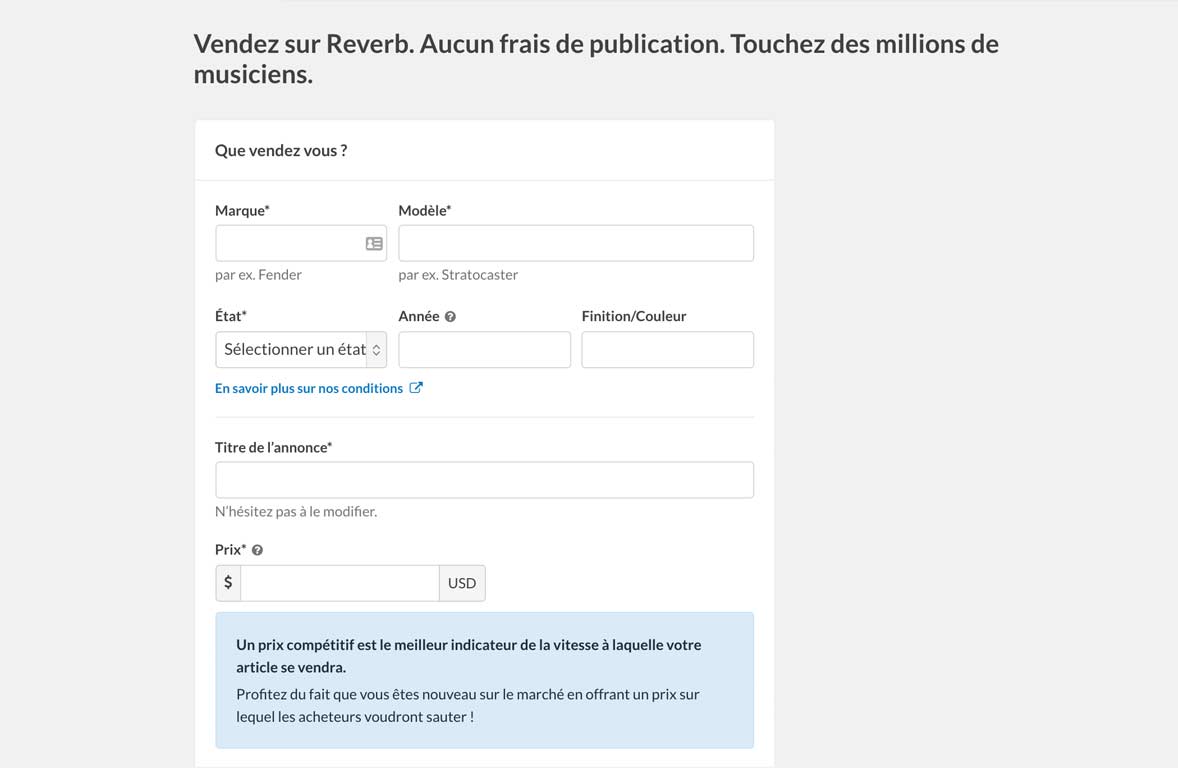Image resolution: width=1178 pixels, height=768 pixels.
Task: Focus the Finition/Couleur input field
Action: pyautogui.click(x=667, y=350)
